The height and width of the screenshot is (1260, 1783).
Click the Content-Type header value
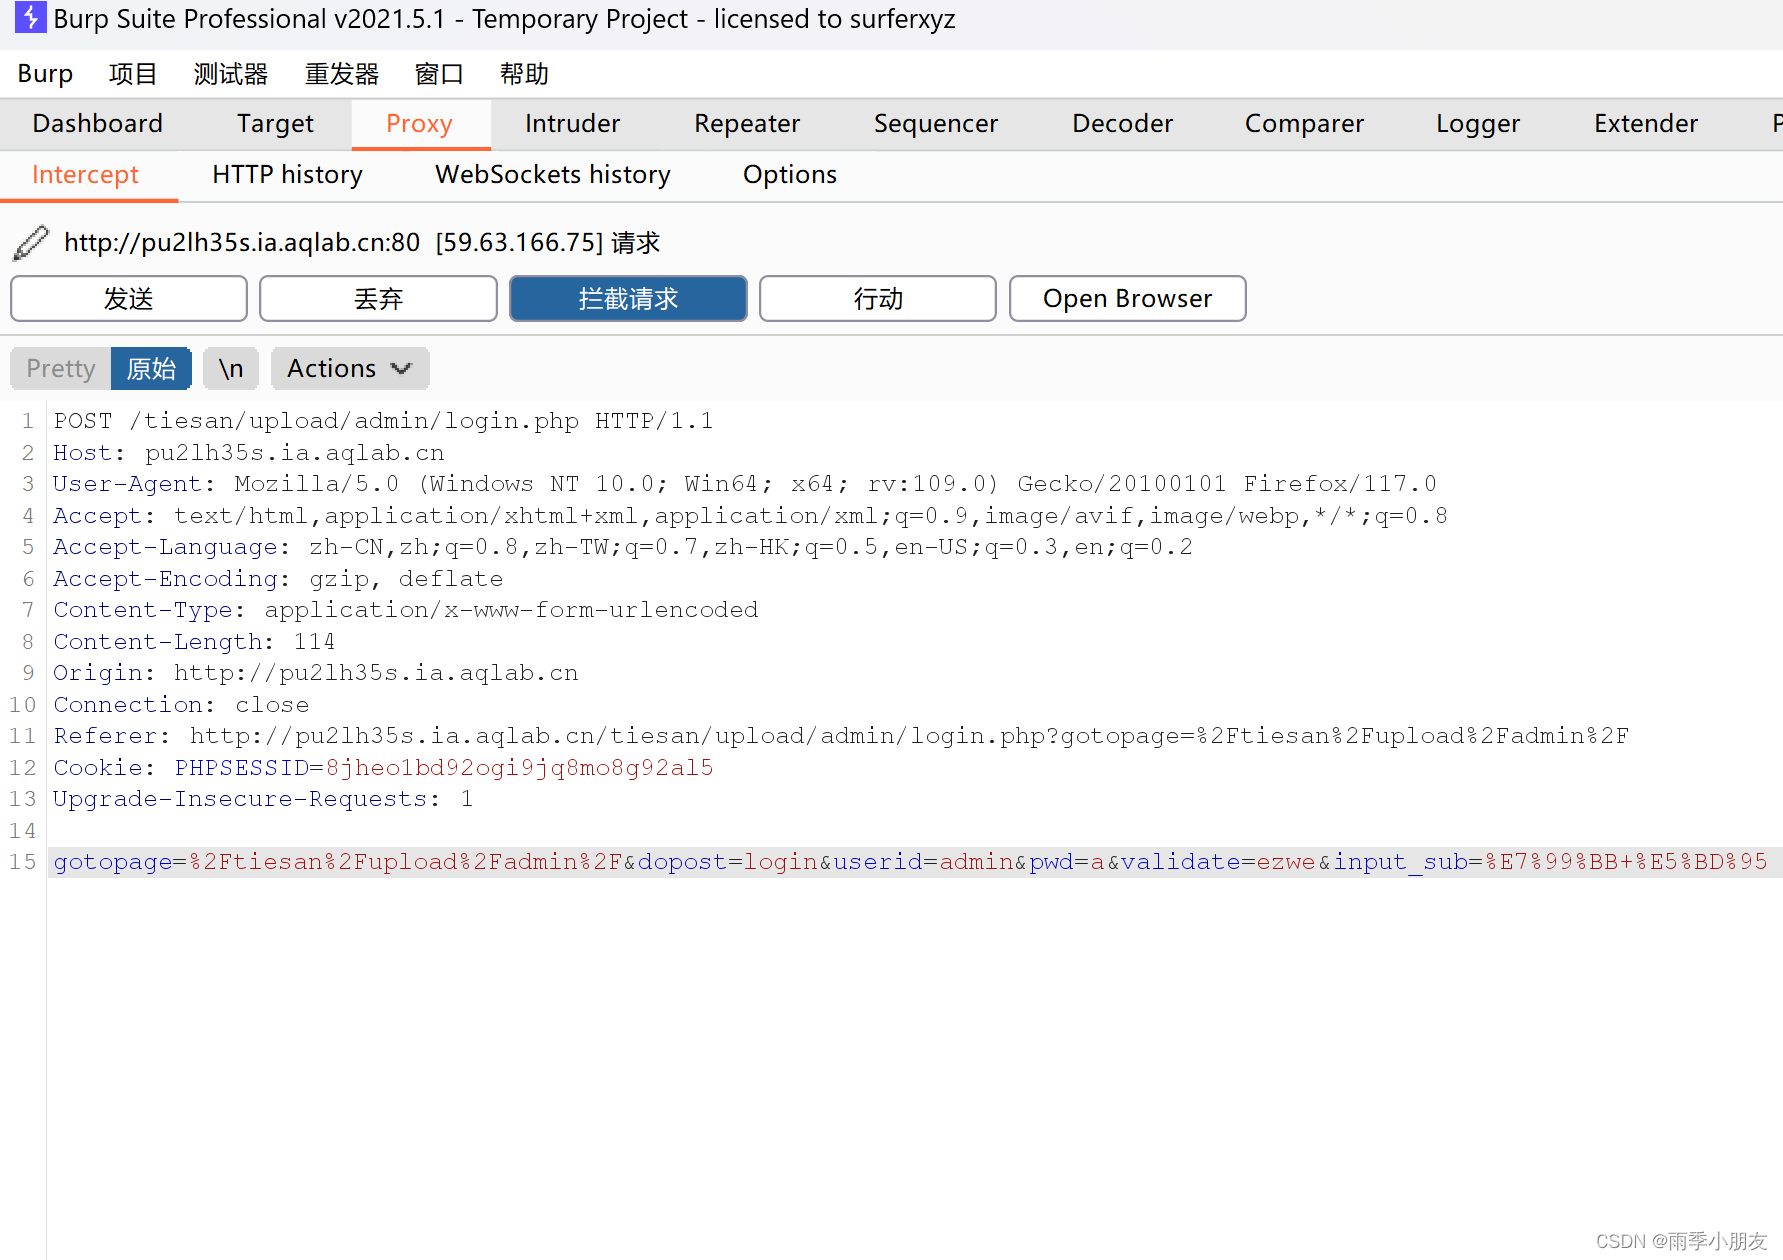[x=511, y=610]
